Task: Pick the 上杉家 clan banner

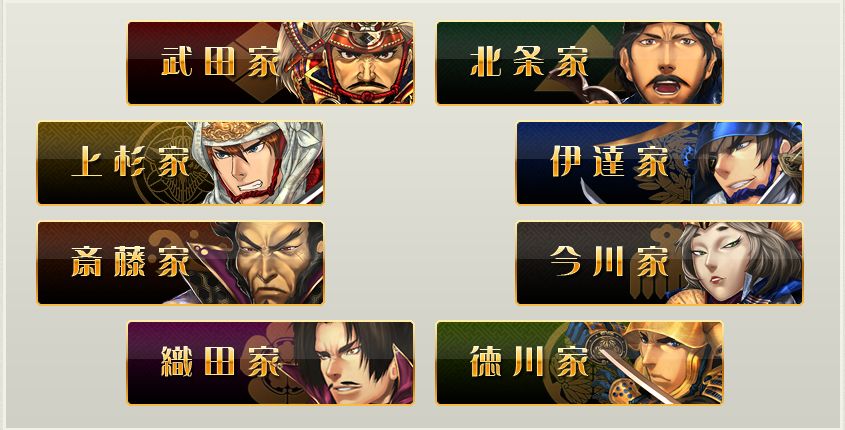Action: [181, 163]
